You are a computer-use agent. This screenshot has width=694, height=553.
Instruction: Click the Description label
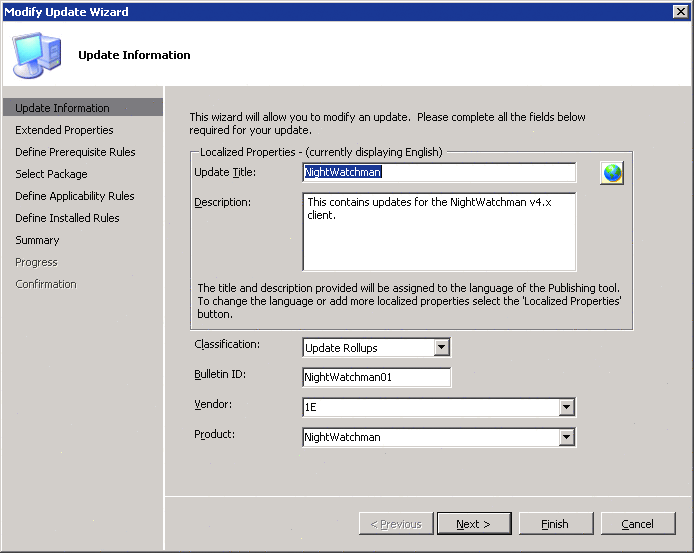(222, 202)
